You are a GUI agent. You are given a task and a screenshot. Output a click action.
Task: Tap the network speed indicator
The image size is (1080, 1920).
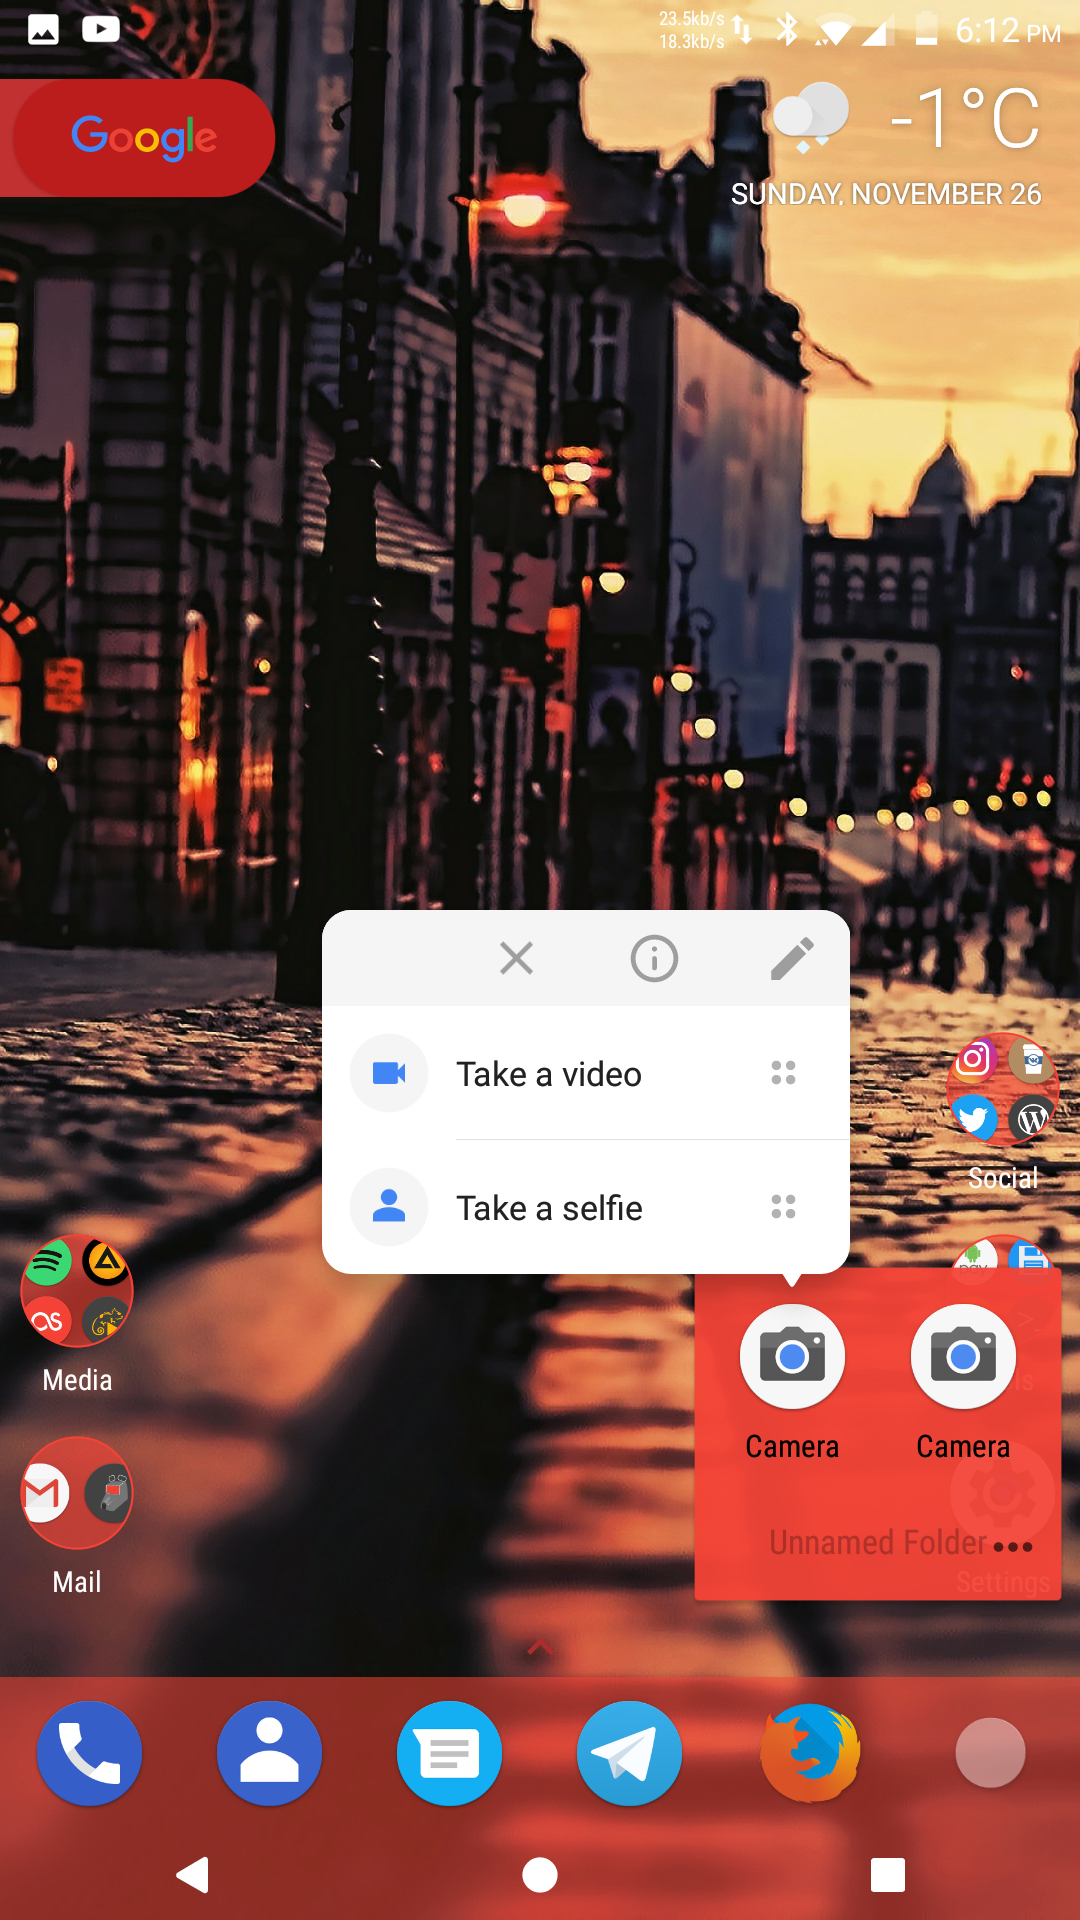tap(704, 30)
